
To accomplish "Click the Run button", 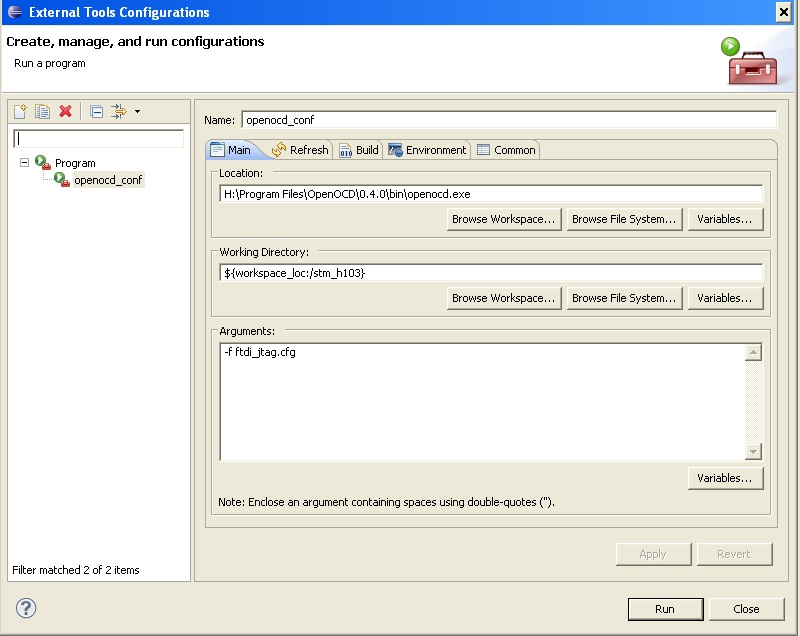I will point(665,609).
